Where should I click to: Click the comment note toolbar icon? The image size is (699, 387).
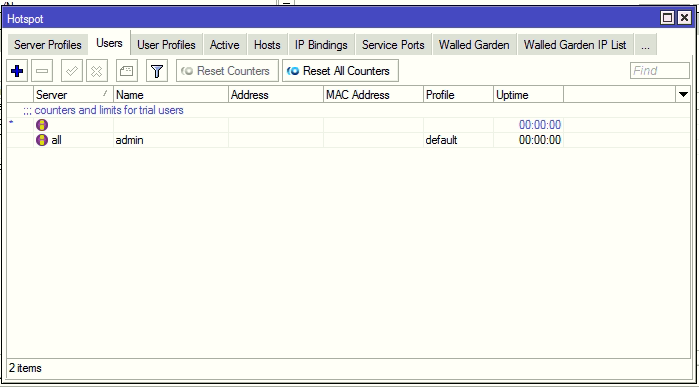[x=127, y=71]
